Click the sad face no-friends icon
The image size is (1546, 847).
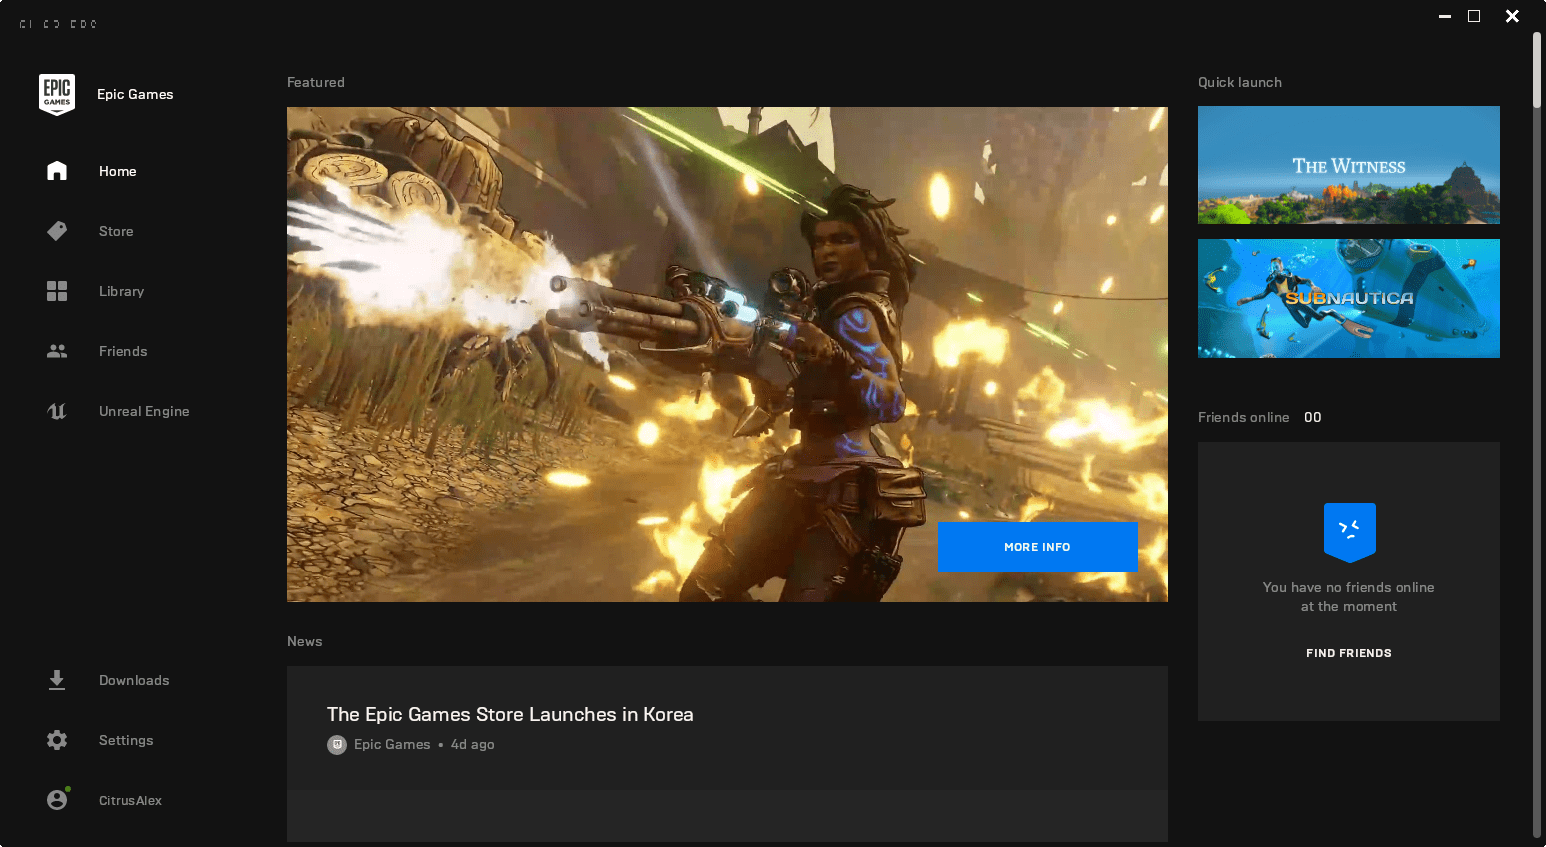1349,530
